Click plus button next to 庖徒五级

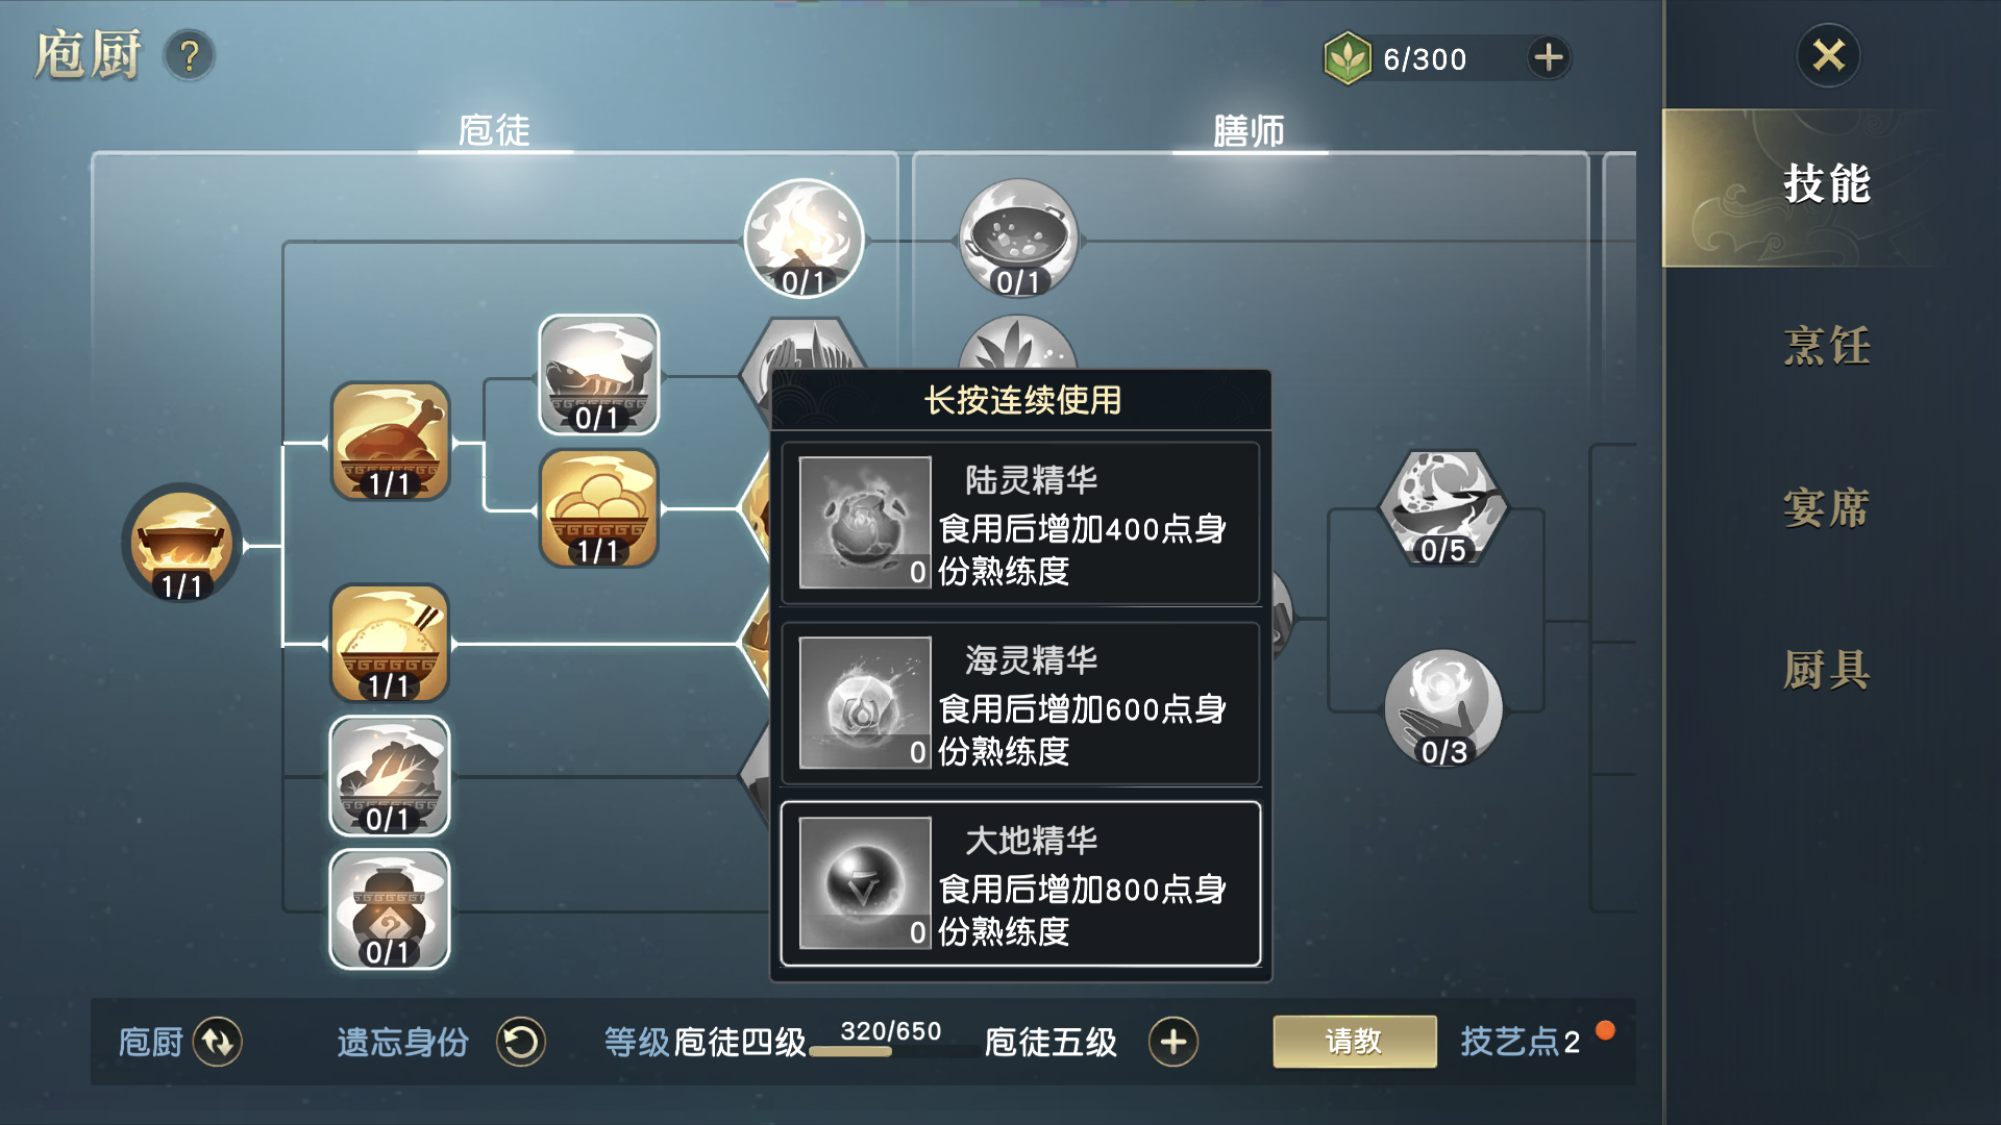[1173, 1042]
